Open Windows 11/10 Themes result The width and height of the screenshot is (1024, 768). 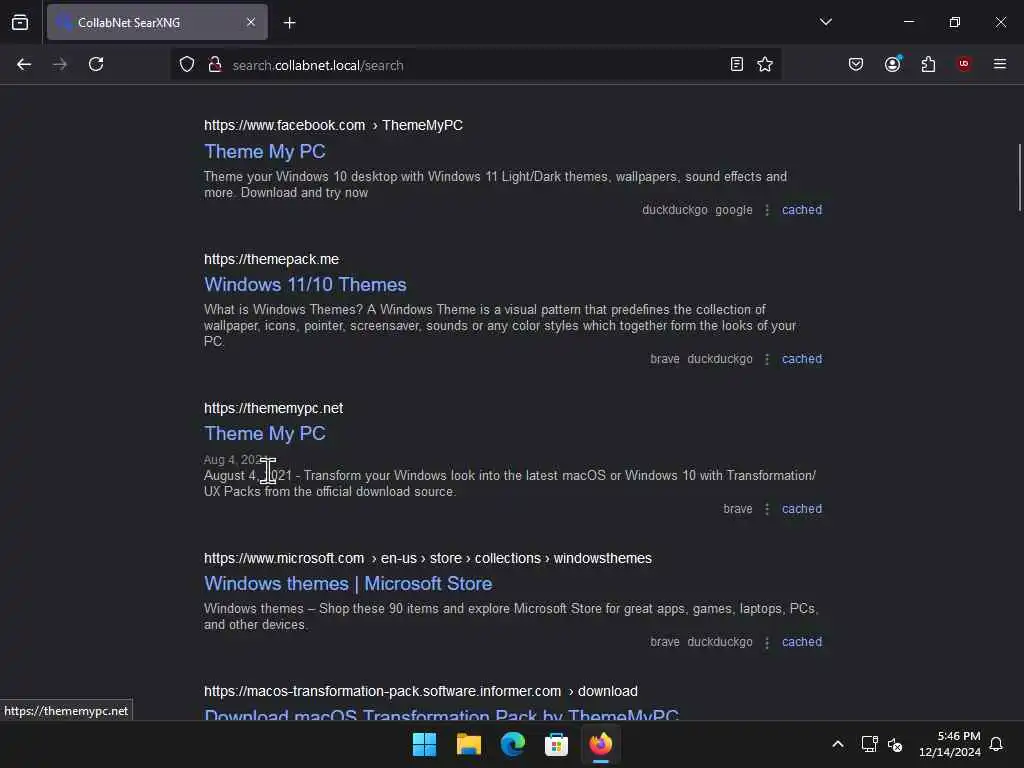[x=305, y=285]
